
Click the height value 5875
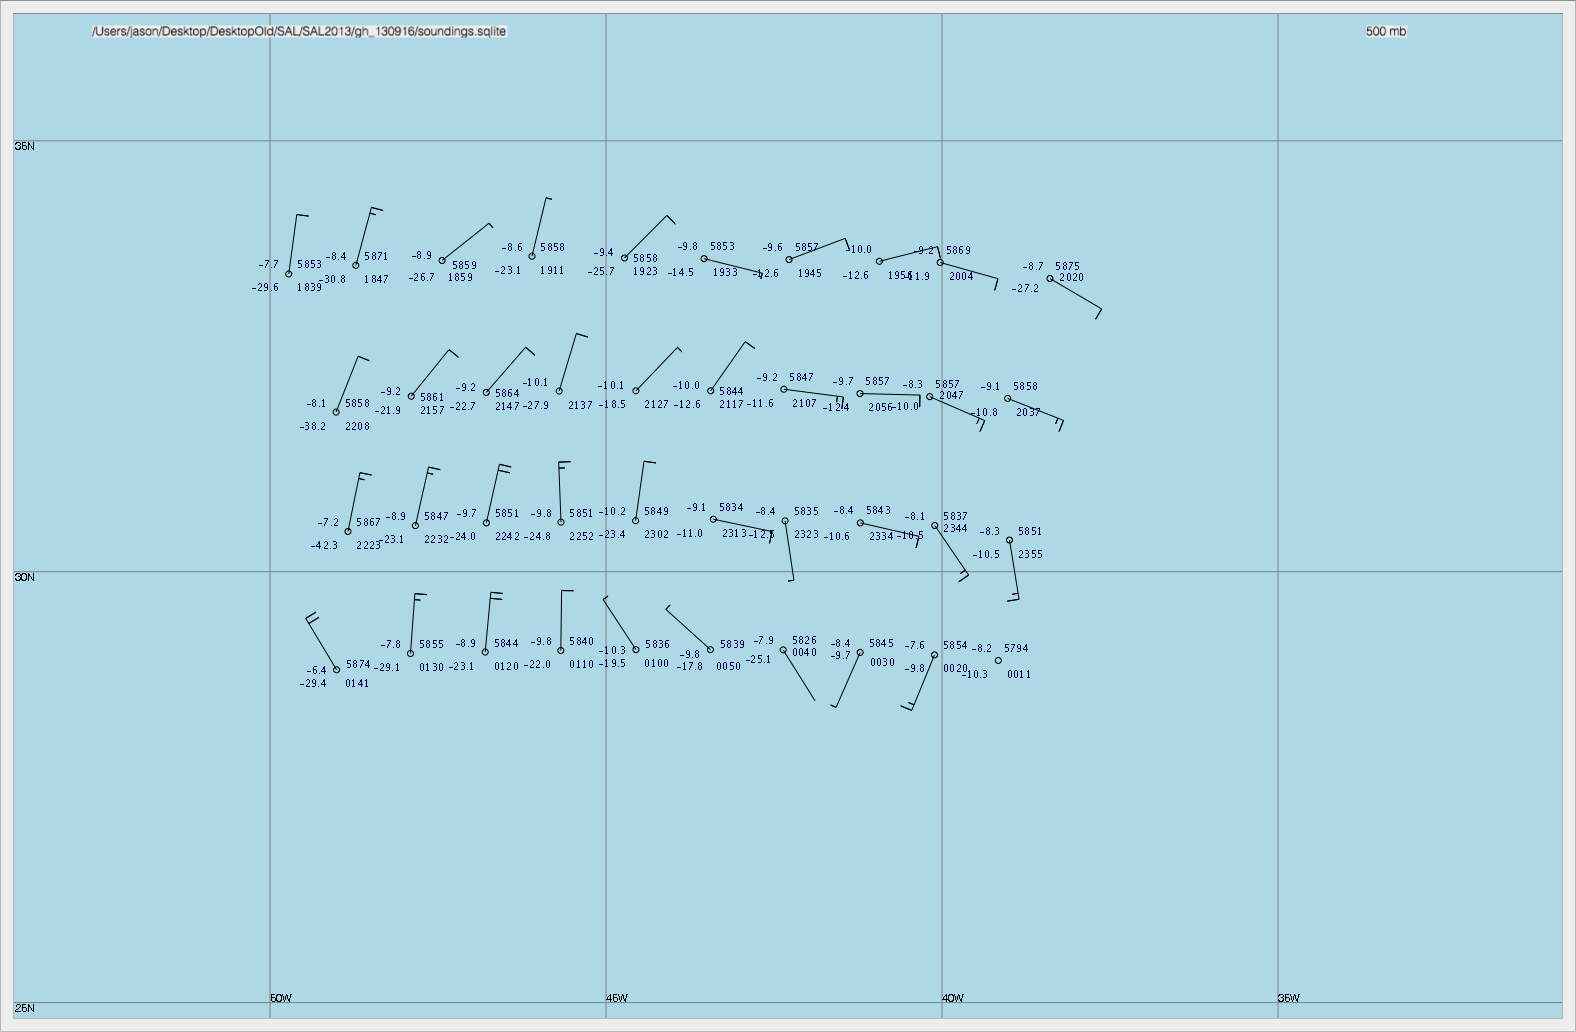coord(1067,267)
